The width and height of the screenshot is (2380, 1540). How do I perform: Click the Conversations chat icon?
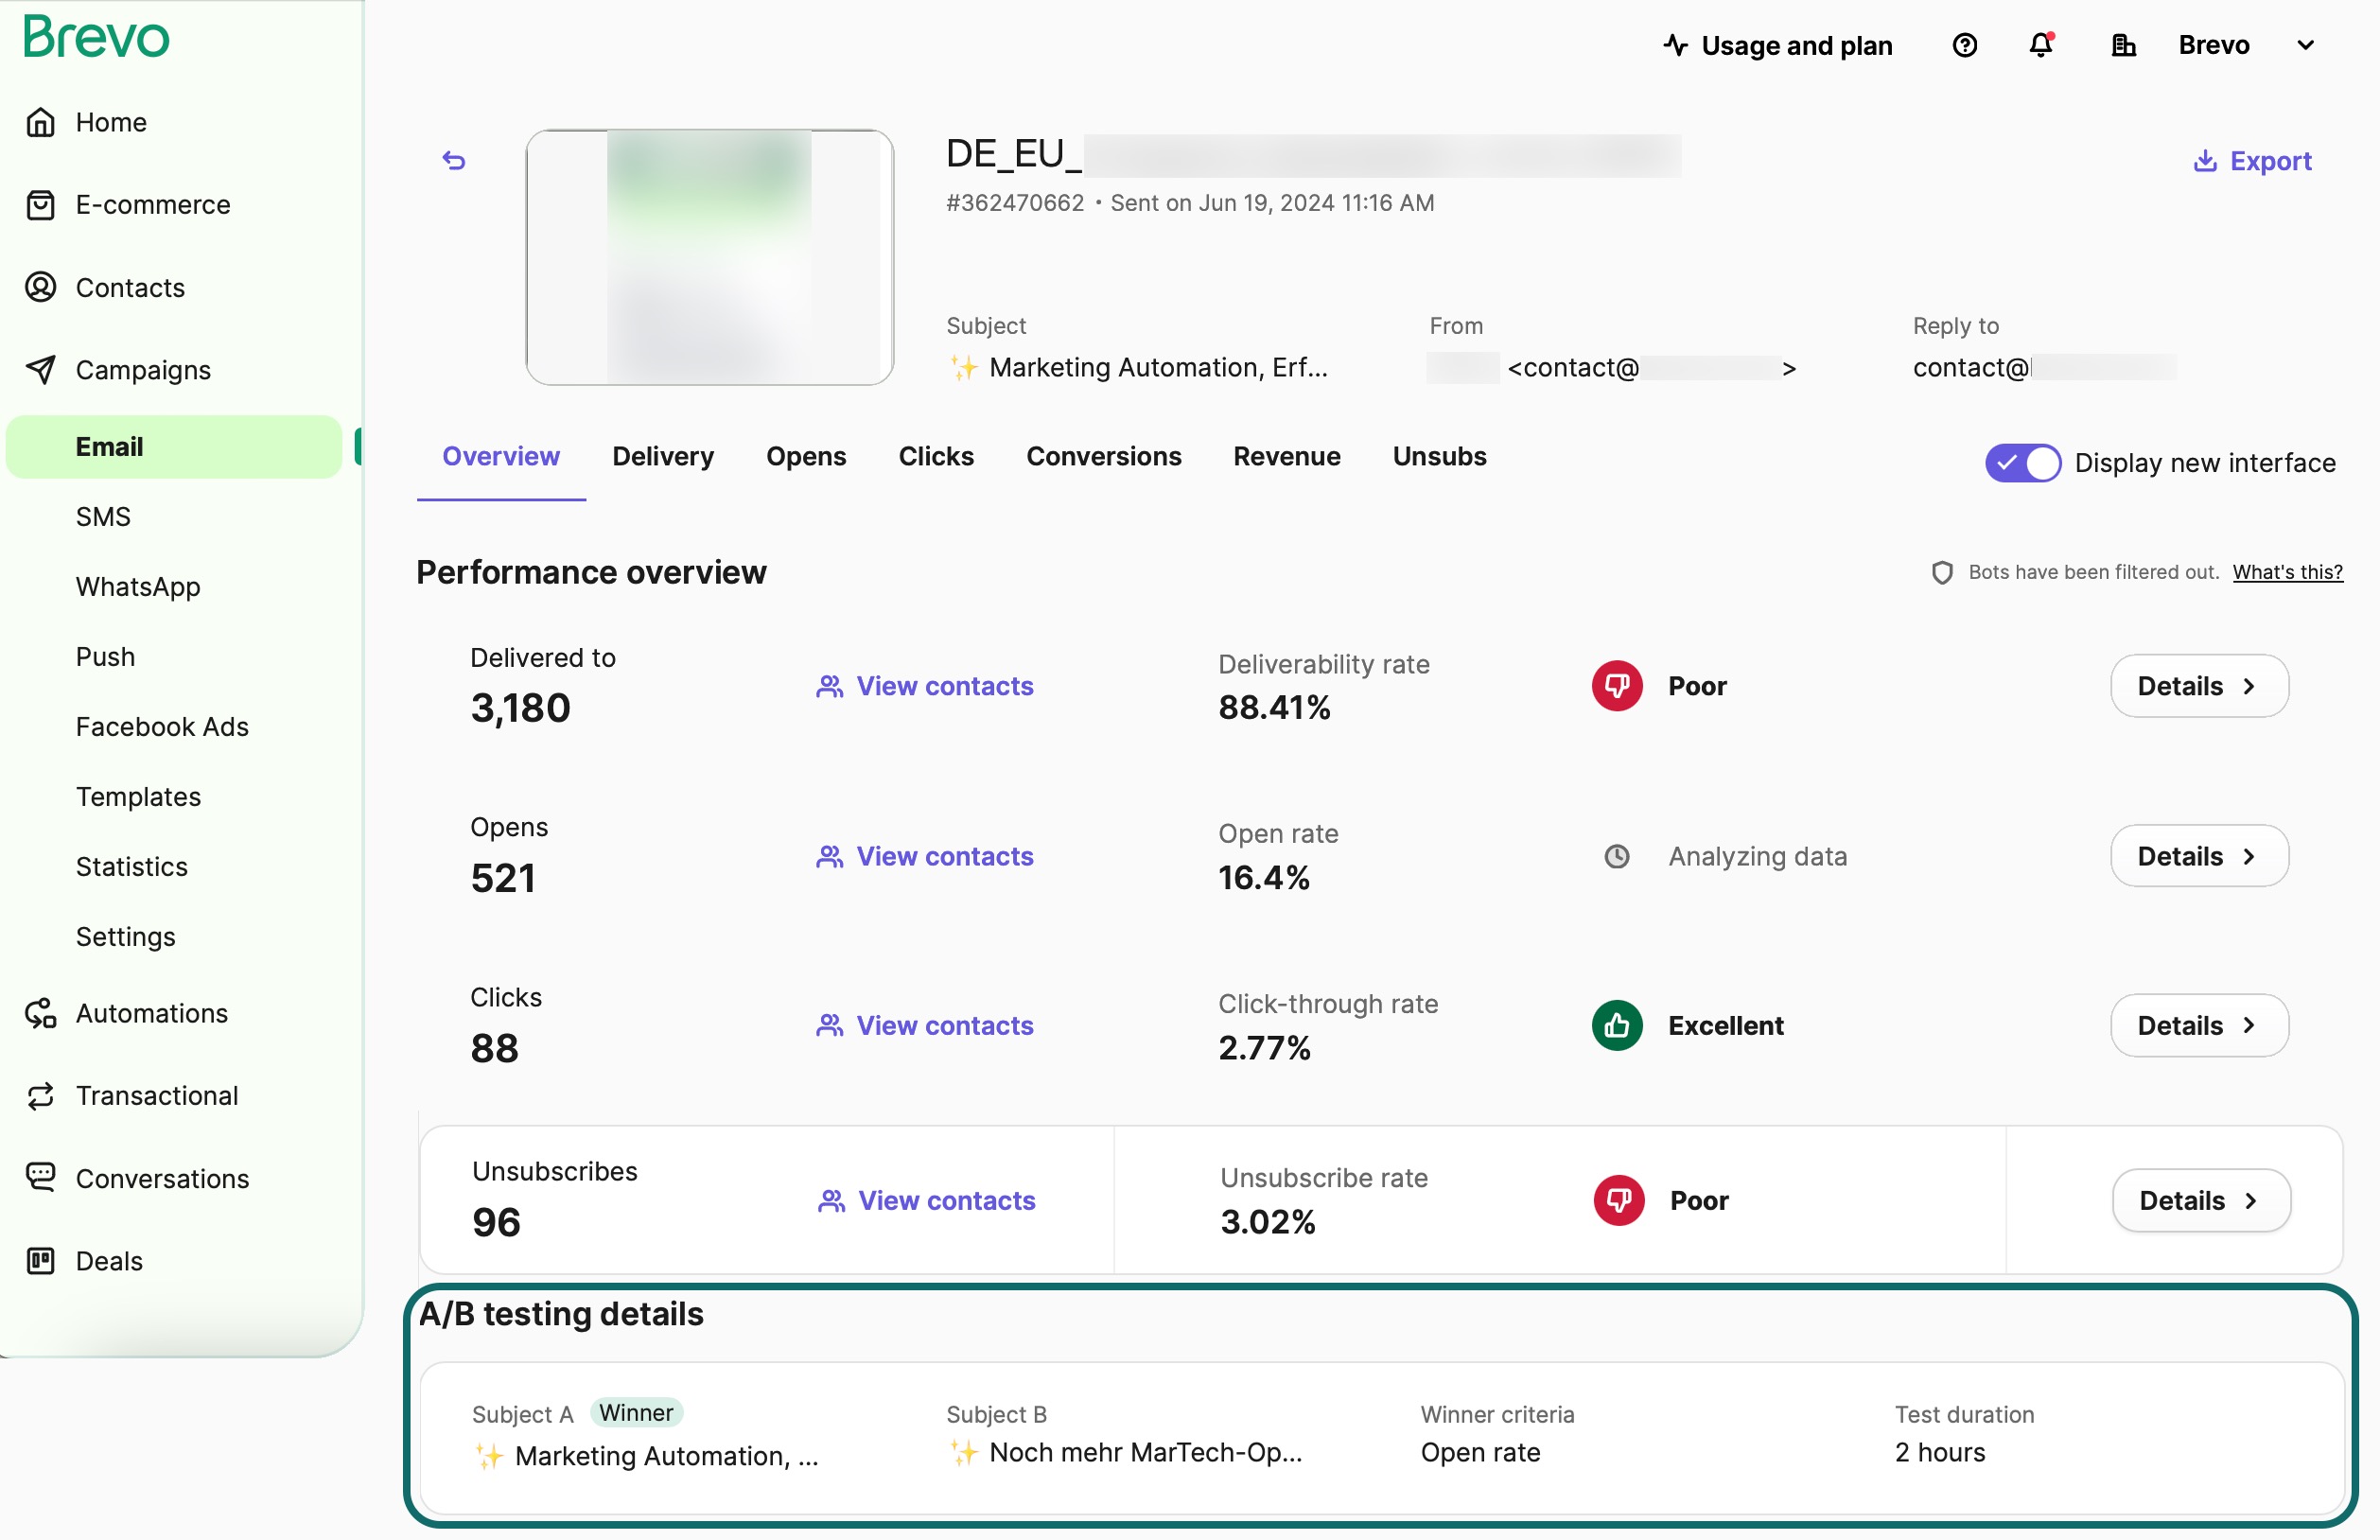[x=40, y=1178]
